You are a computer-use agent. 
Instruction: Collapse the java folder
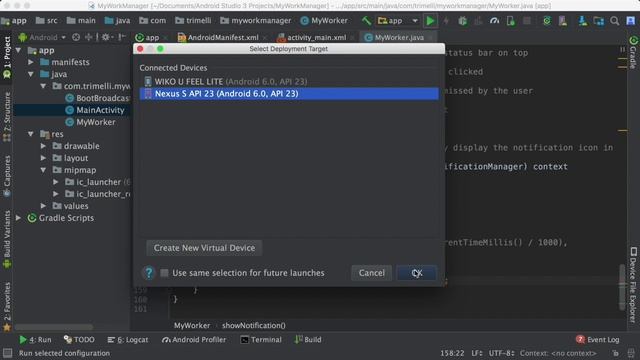click(31, 74)
